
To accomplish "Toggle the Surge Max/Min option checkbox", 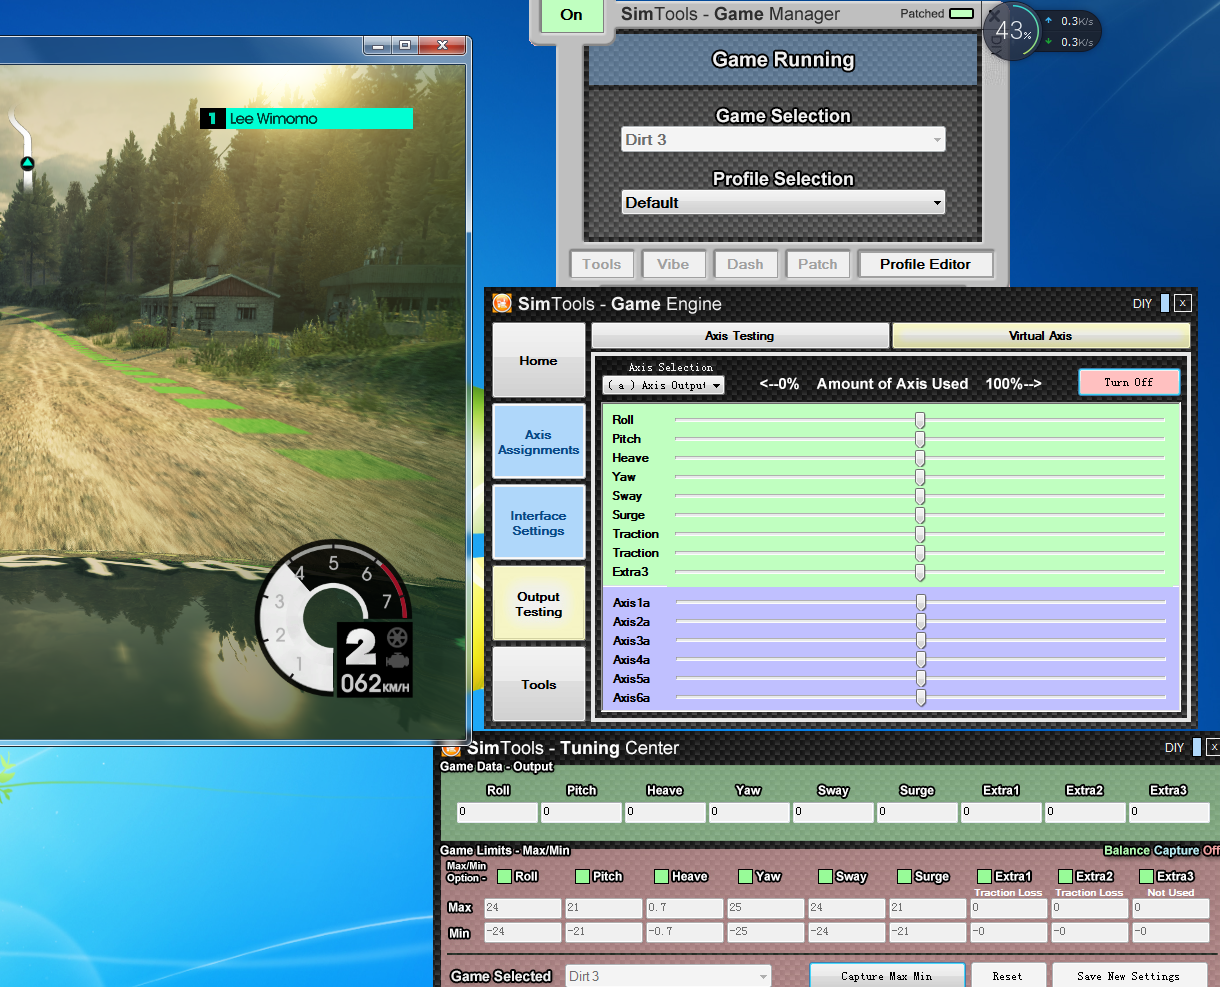I will pyautogui.click(x=905, y=876).
